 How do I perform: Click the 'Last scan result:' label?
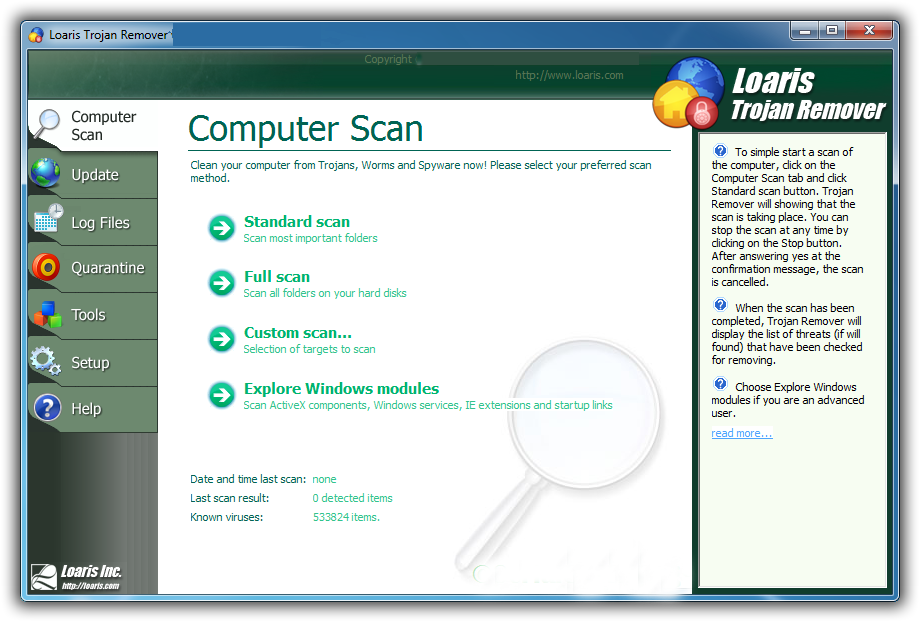click(x=229, y=498)
